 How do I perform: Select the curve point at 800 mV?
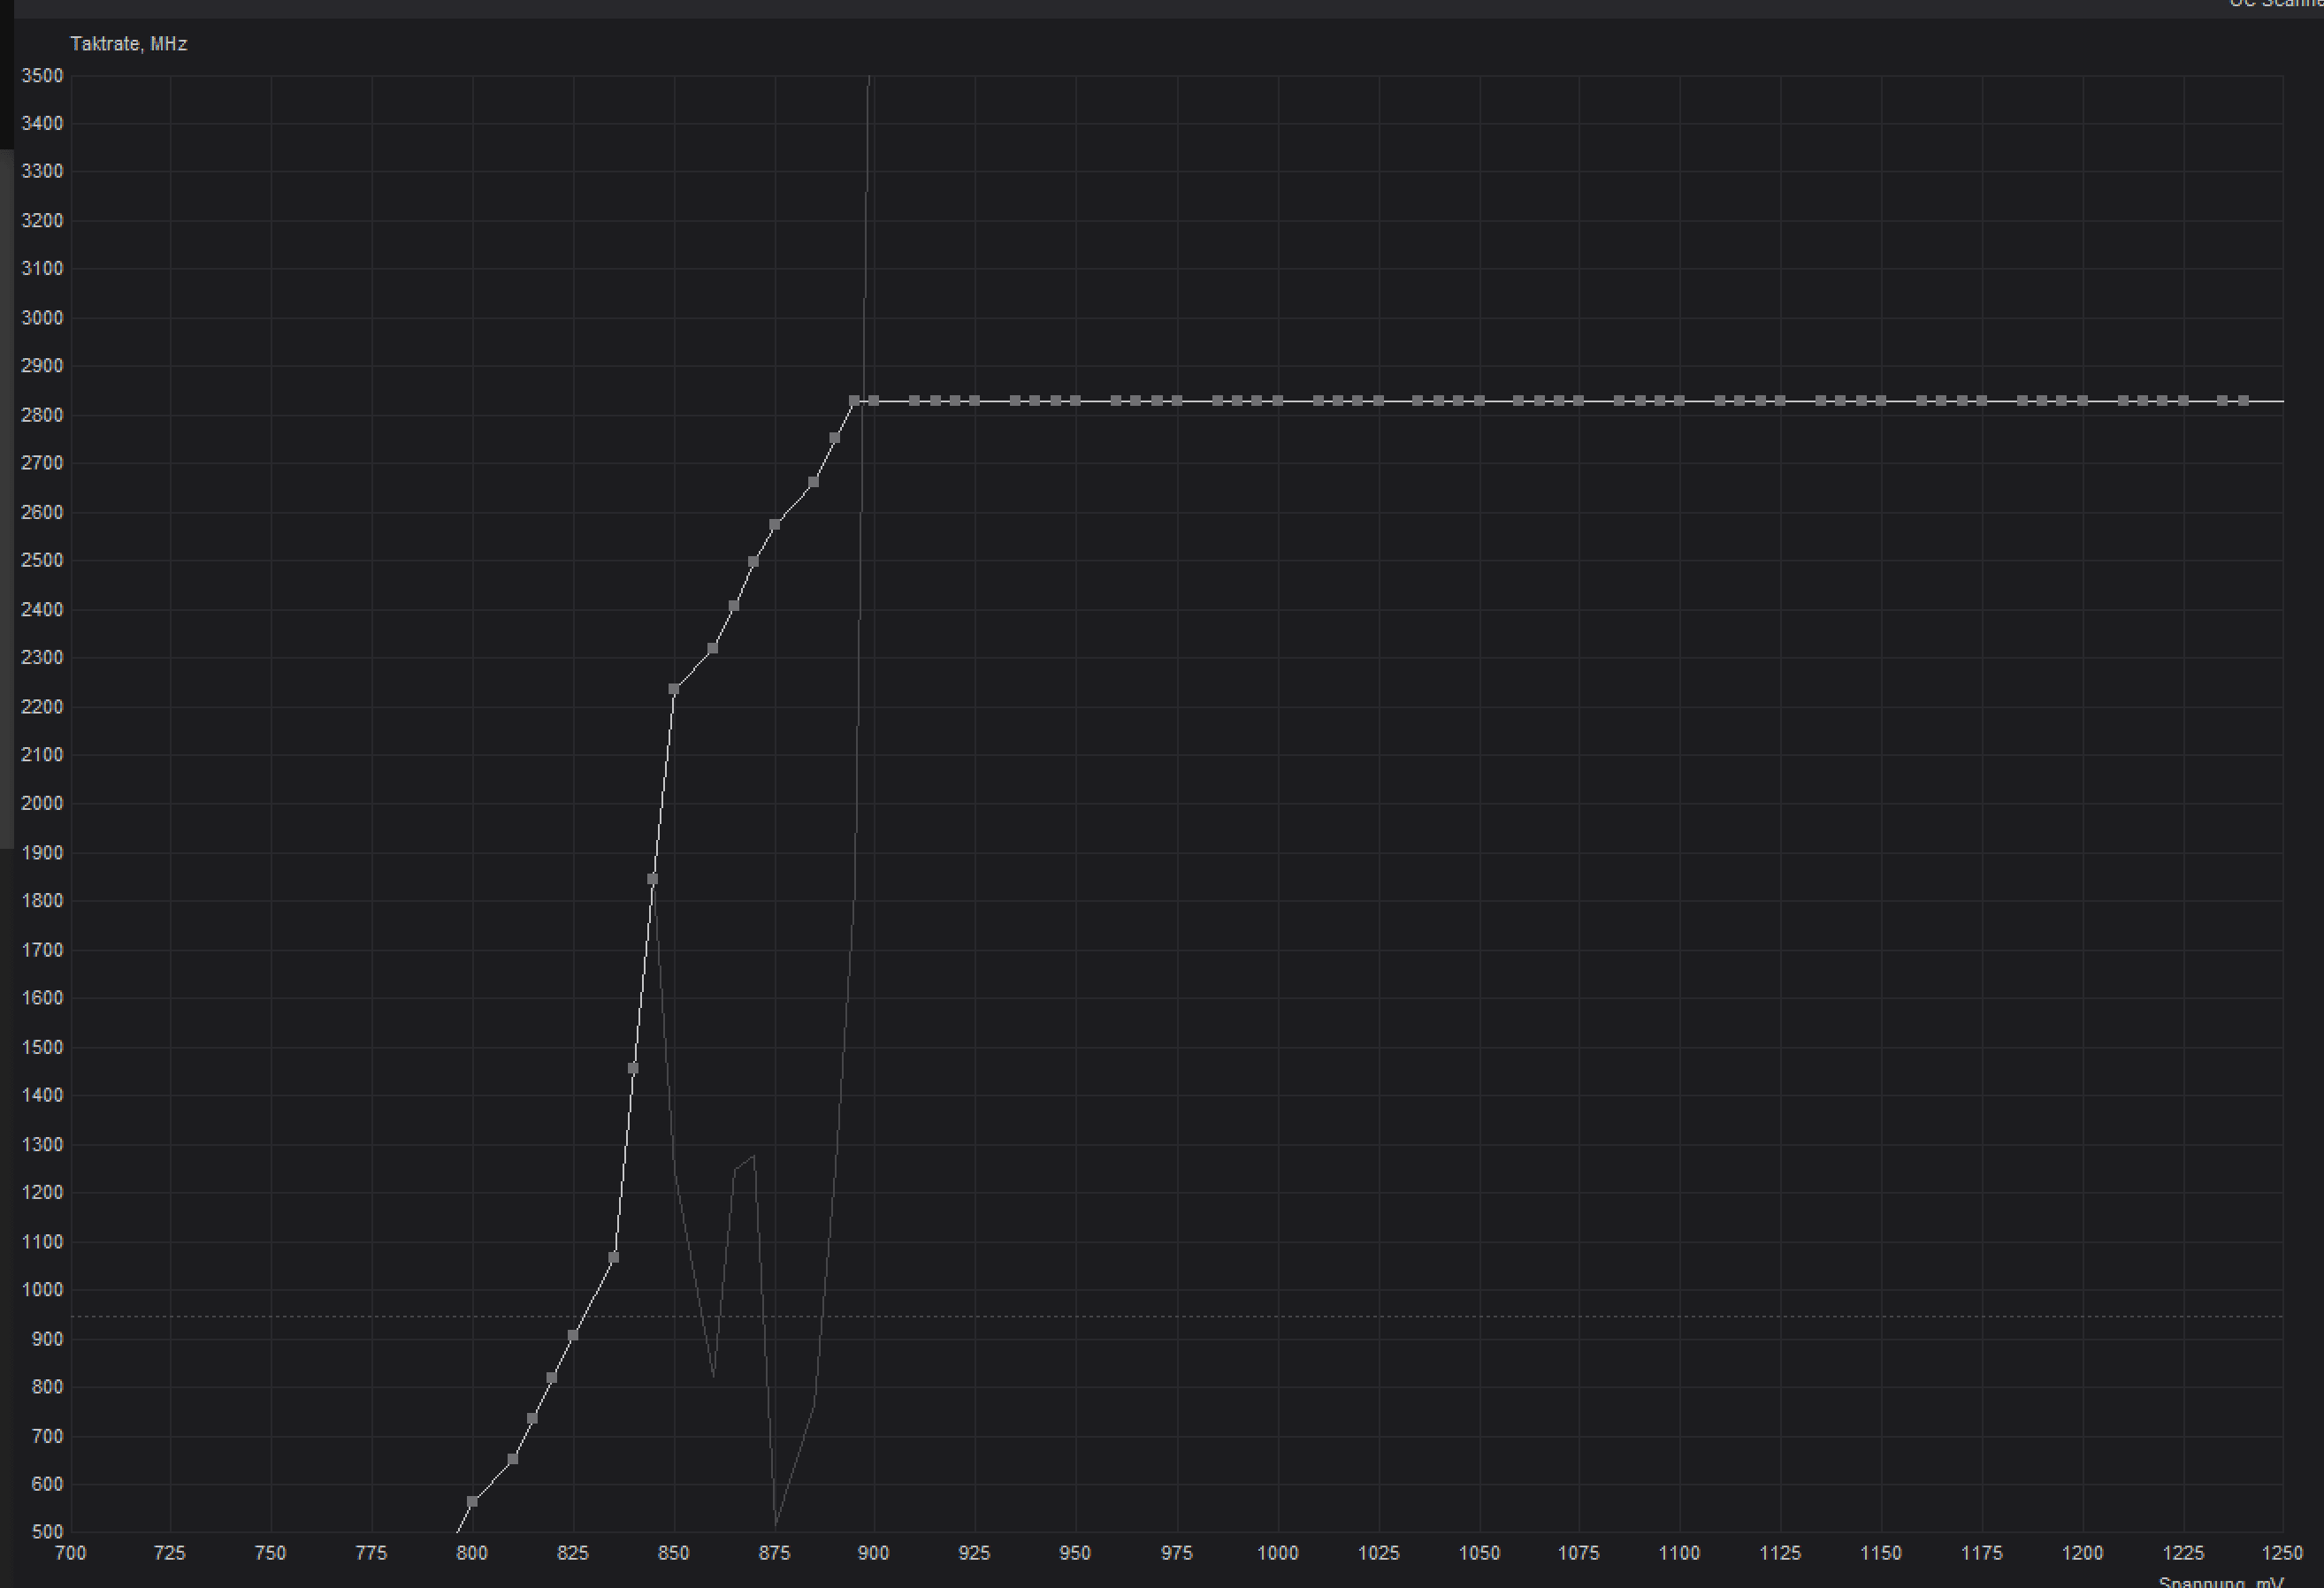(473, 1501)
